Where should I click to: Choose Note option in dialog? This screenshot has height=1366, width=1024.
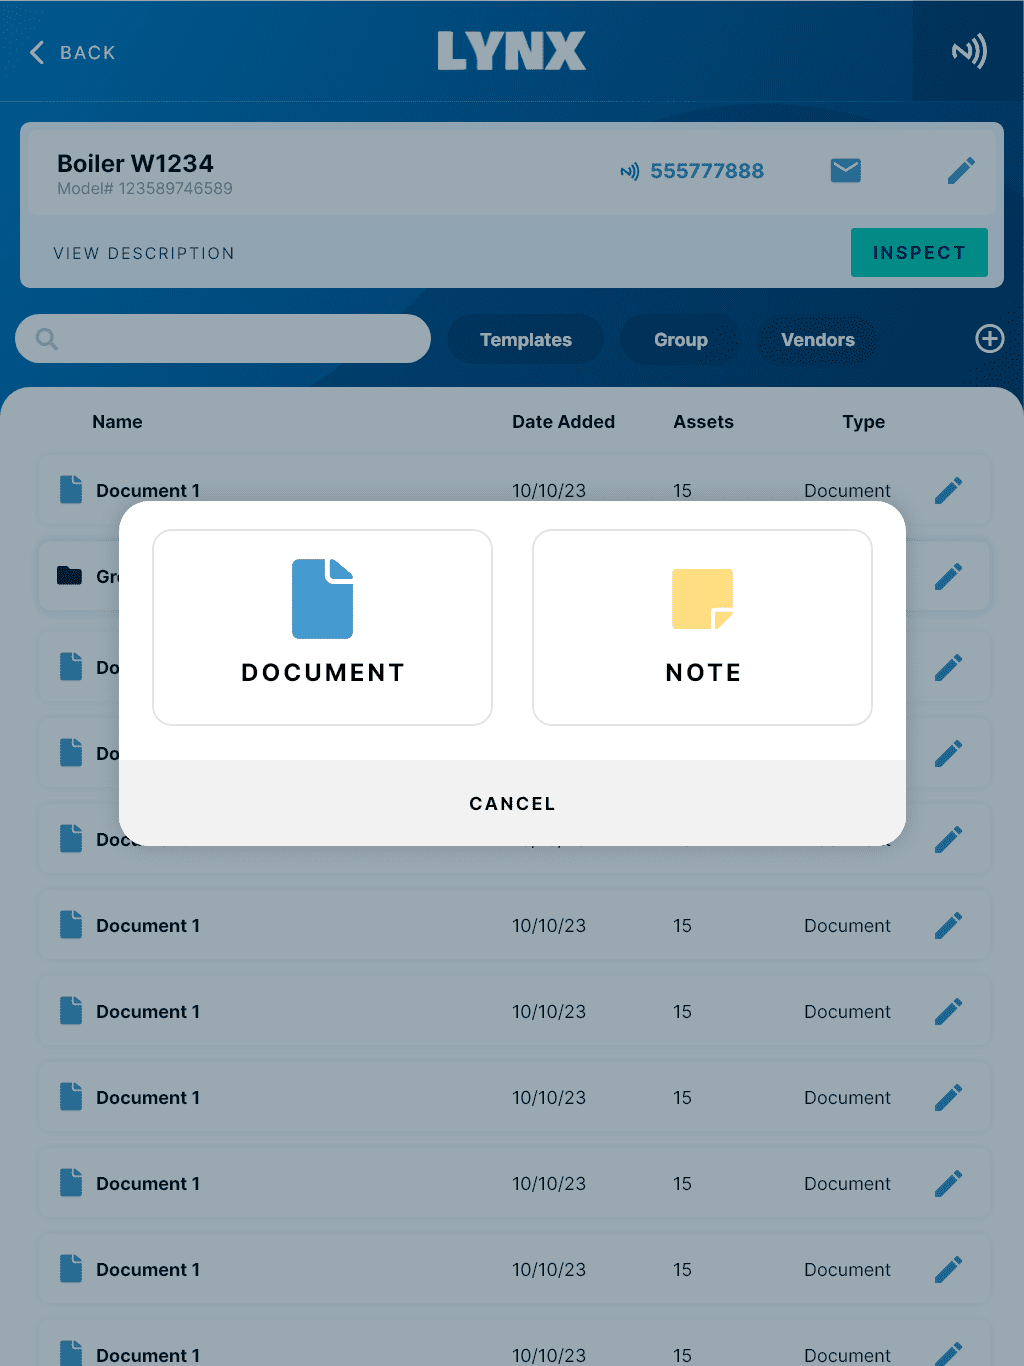coord(702,627)
